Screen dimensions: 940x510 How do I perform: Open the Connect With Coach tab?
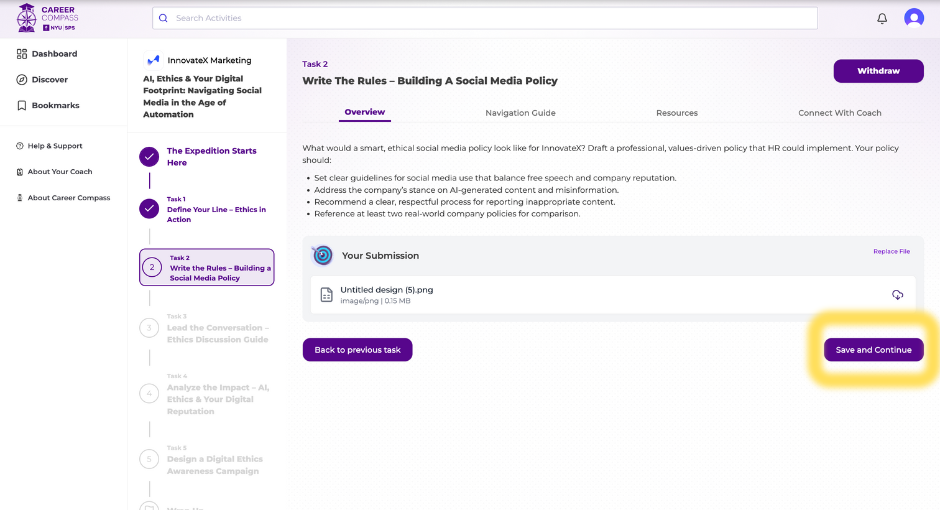pyautogui.click(x=839, y=113)
